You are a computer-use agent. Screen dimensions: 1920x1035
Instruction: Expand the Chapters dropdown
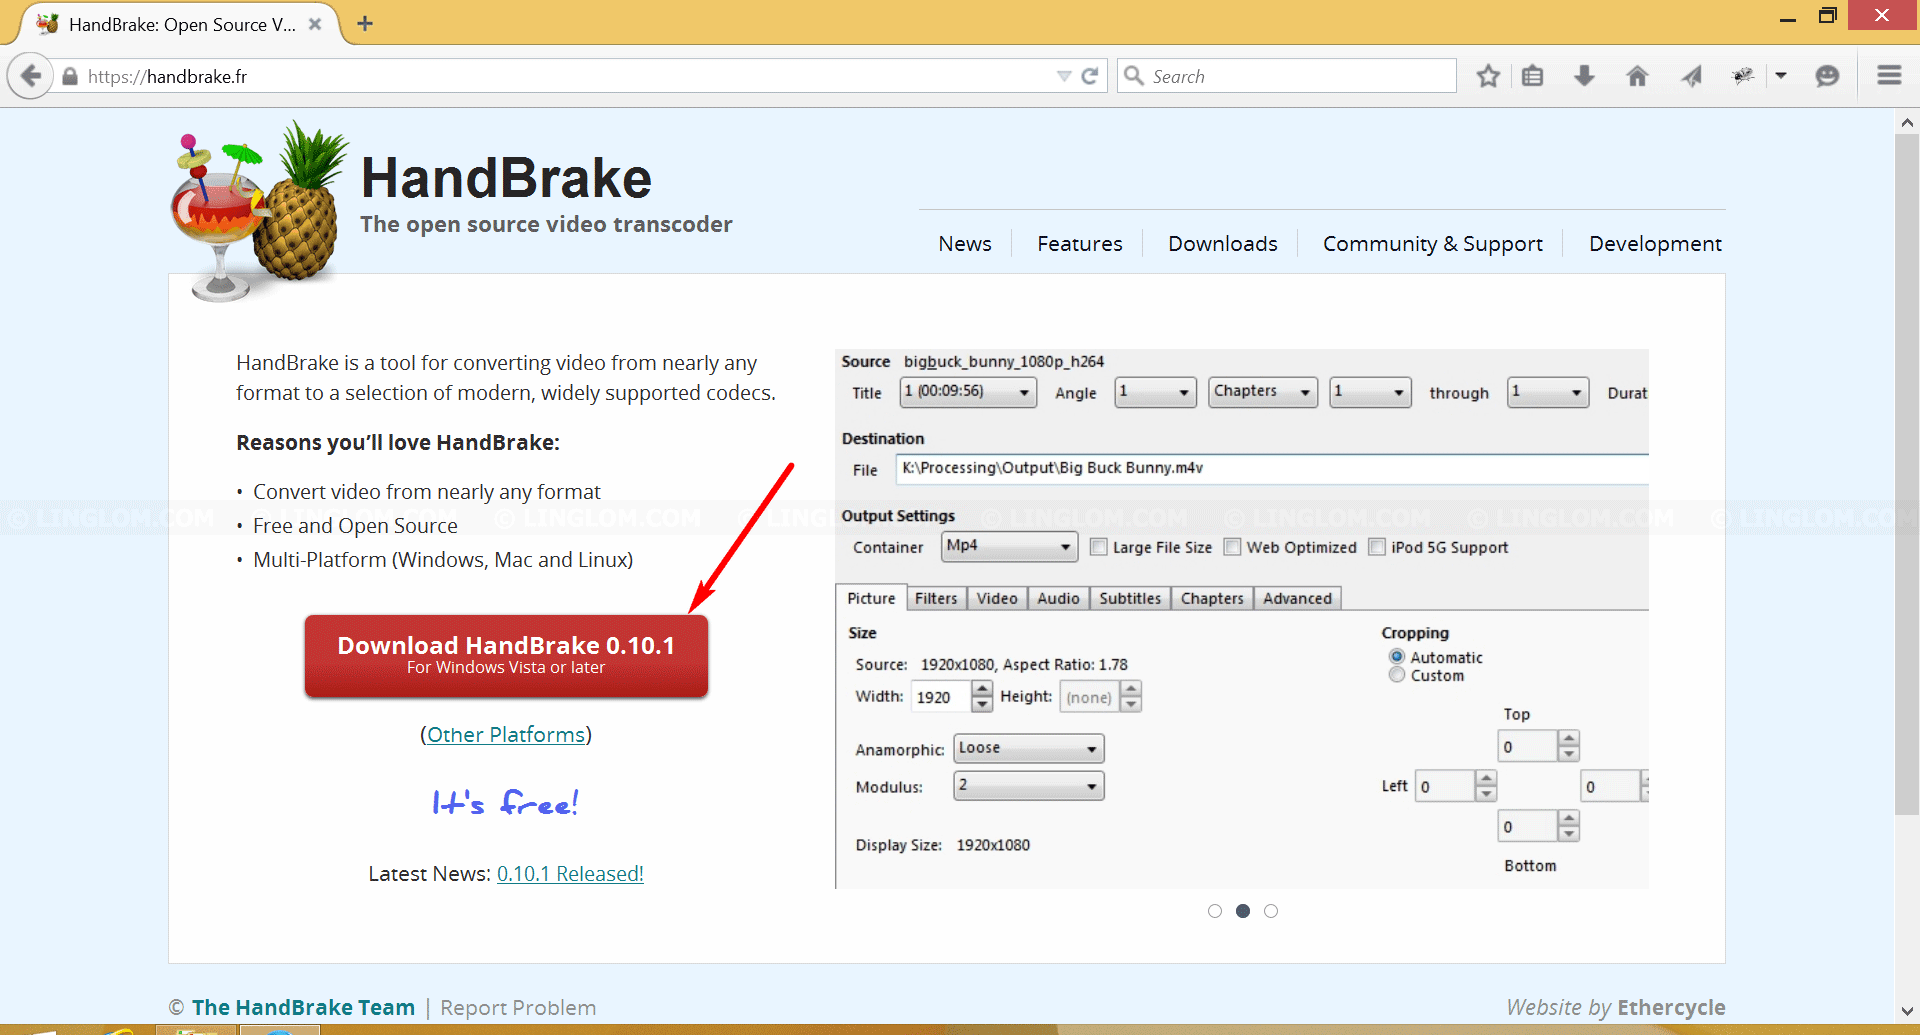point(1263,392)
